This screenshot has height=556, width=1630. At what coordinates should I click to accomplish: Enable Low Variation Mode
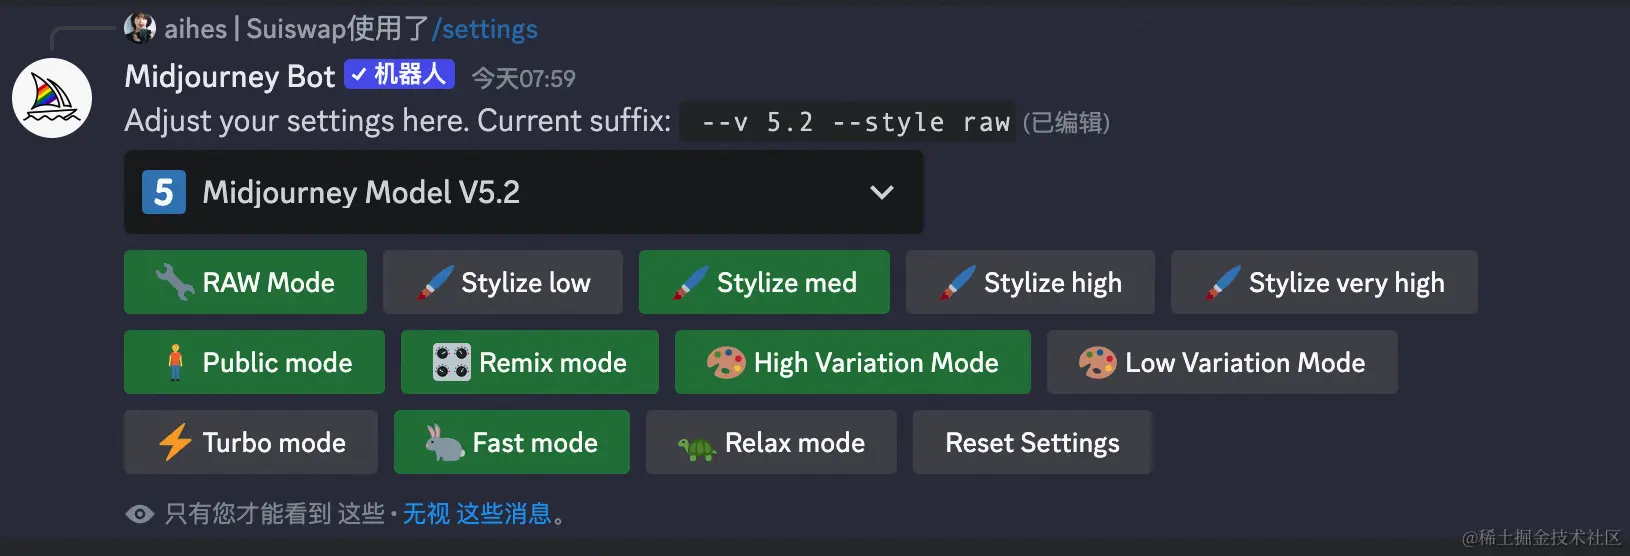pos(1222,362)
